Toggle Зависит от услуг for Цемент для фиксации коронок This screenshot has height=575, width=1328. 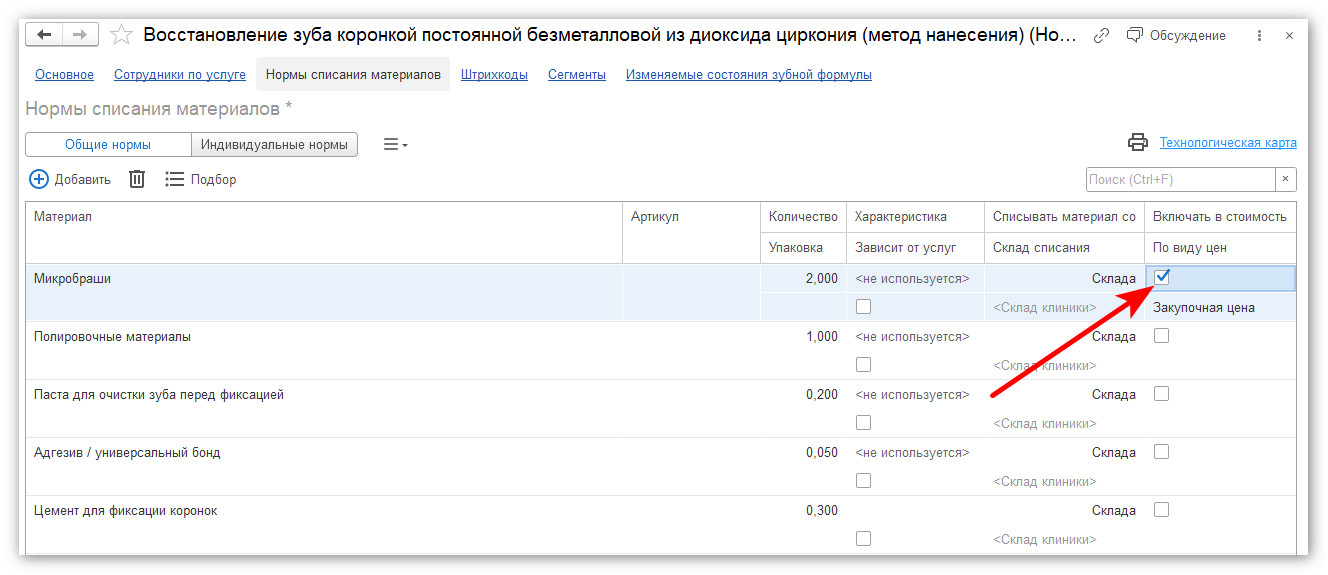coord(863,539)
